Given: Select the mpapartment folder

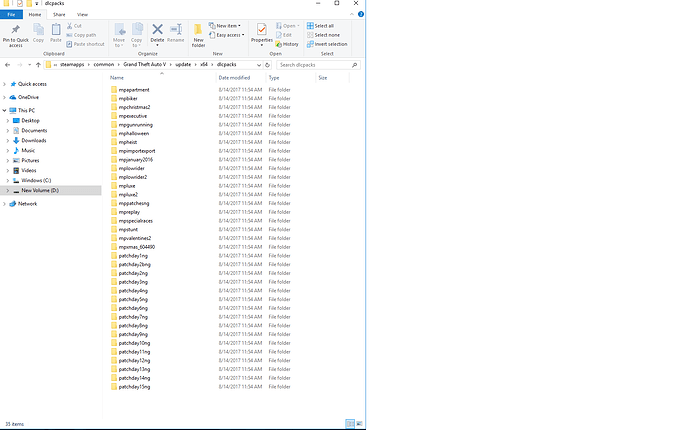Looking at the screenshot, I should [x=134, y=90].
